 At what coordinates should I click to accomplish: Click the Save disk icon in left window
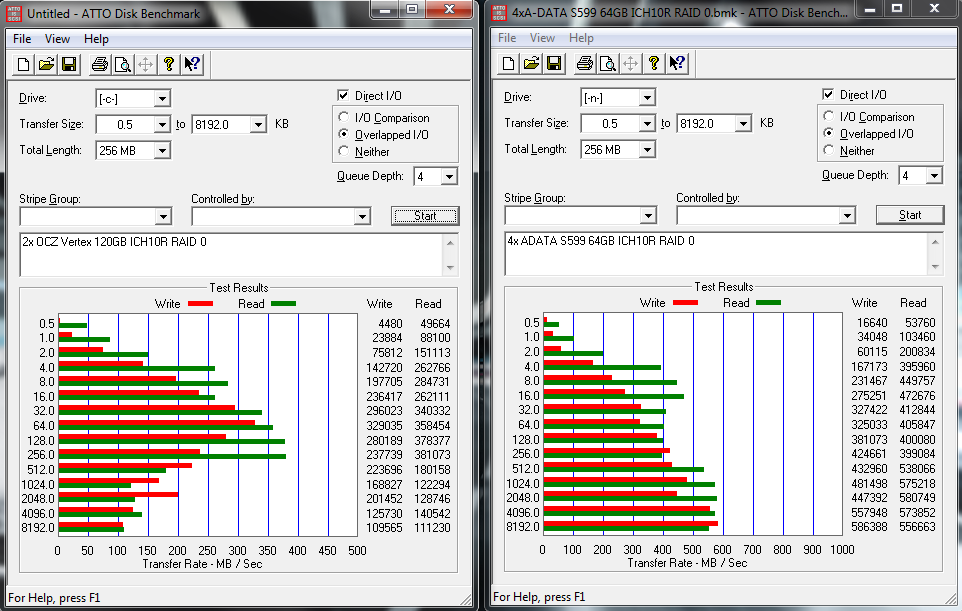pos(69,65)
